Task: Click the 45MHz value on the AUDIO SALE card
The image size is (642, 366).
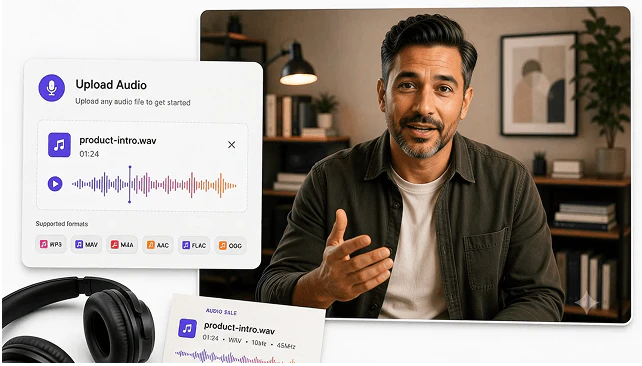Action: tap(286, 346)
